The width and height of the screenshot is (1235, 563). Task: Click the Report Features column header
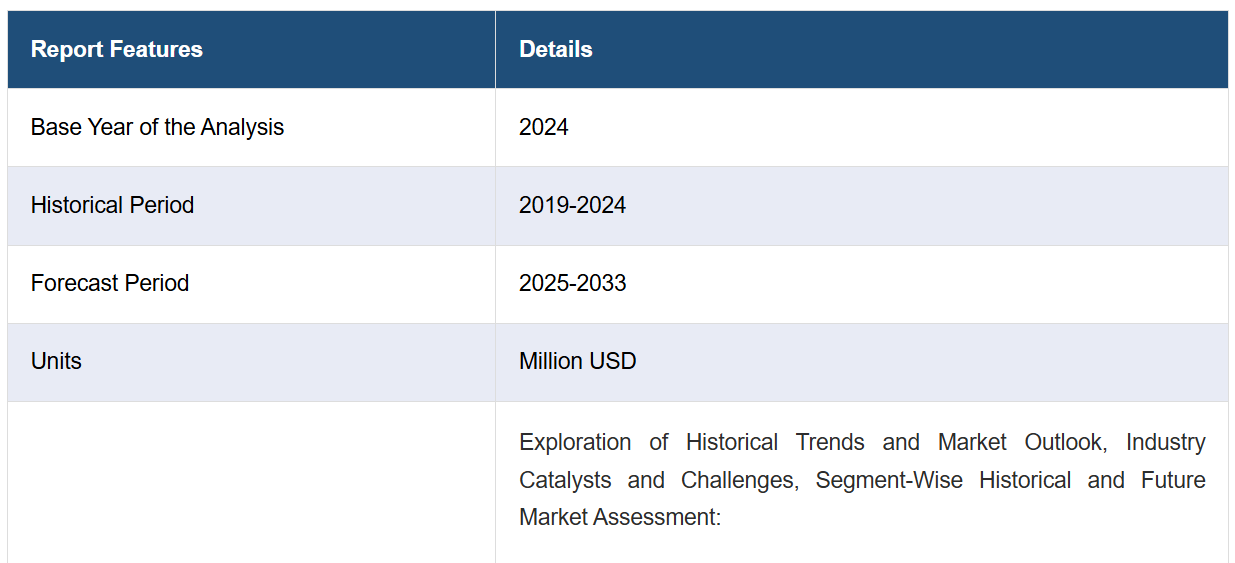pyautogui.click(x=117, y=49)
